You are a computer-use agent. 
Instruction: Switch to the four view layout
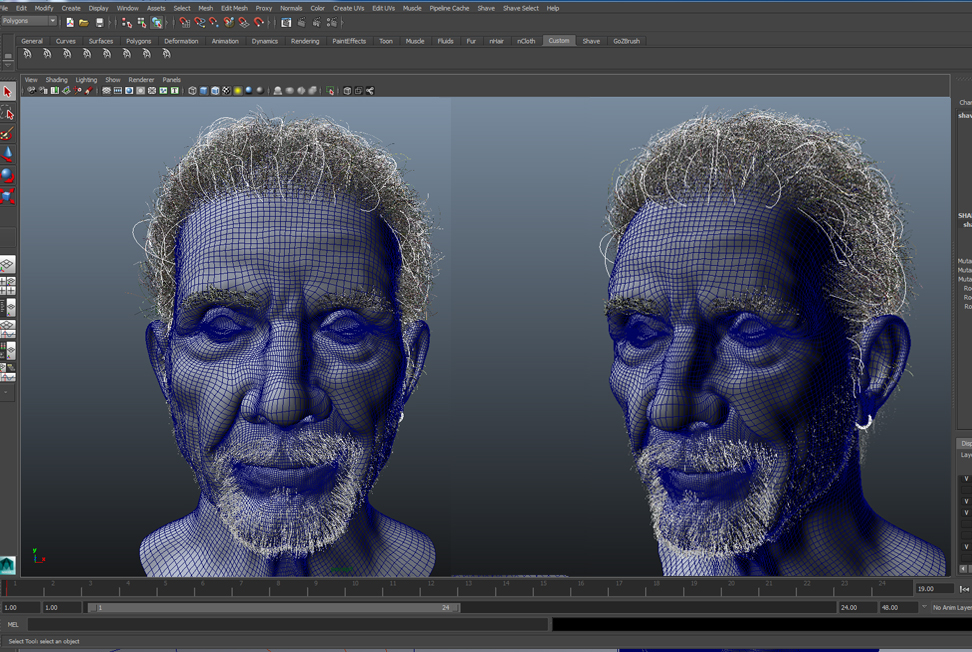[7, 286]
